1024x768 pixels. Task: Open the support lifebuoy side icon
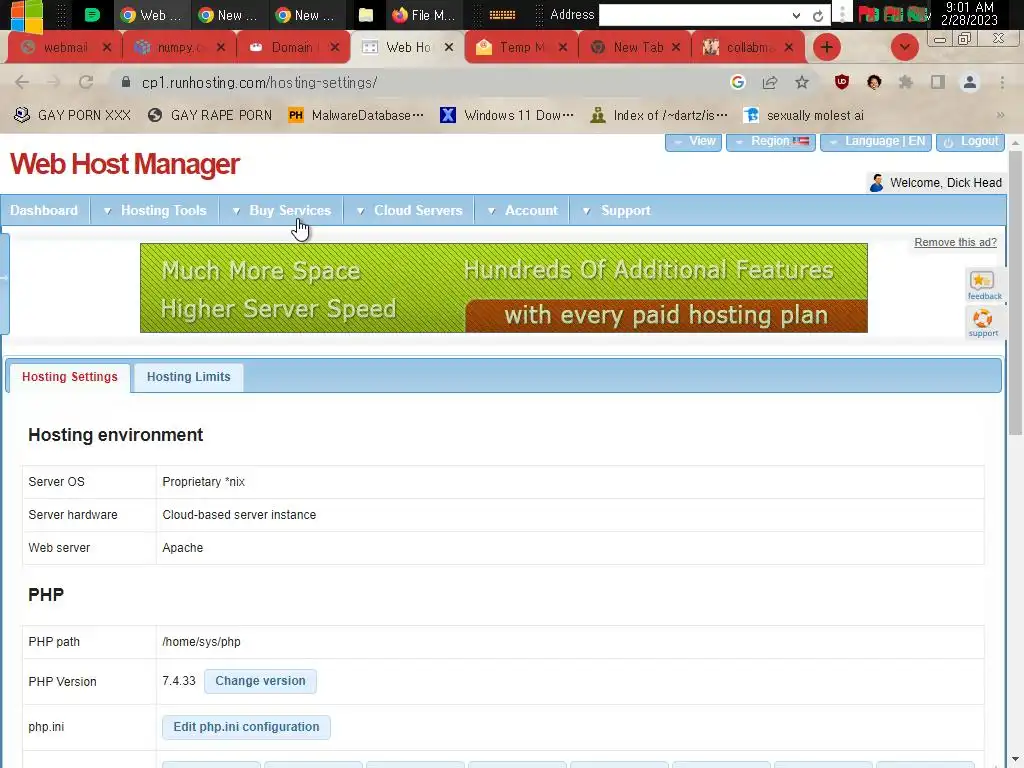984,323
